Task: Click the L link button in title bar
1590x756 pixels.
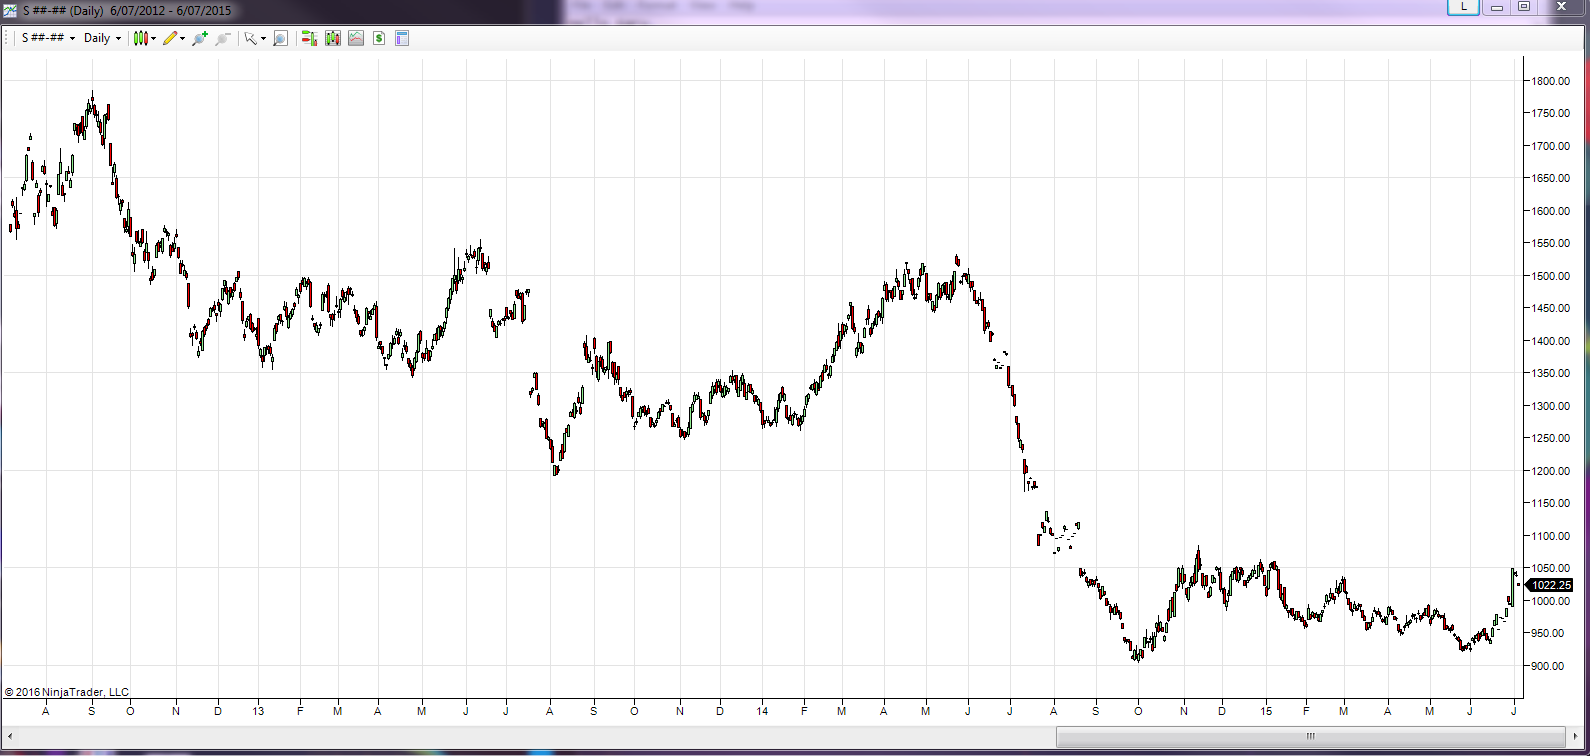Action: coord(1464,6)
